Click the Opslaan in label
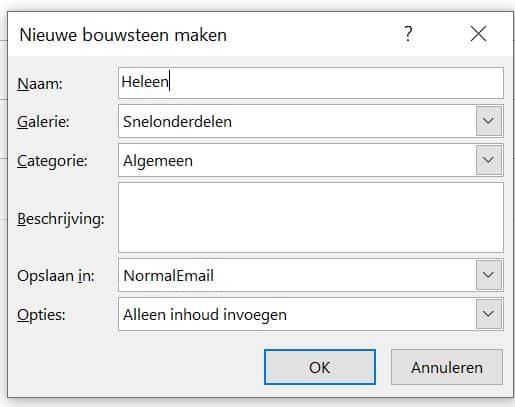Viewport: 515px width, 407px height. 56,276
